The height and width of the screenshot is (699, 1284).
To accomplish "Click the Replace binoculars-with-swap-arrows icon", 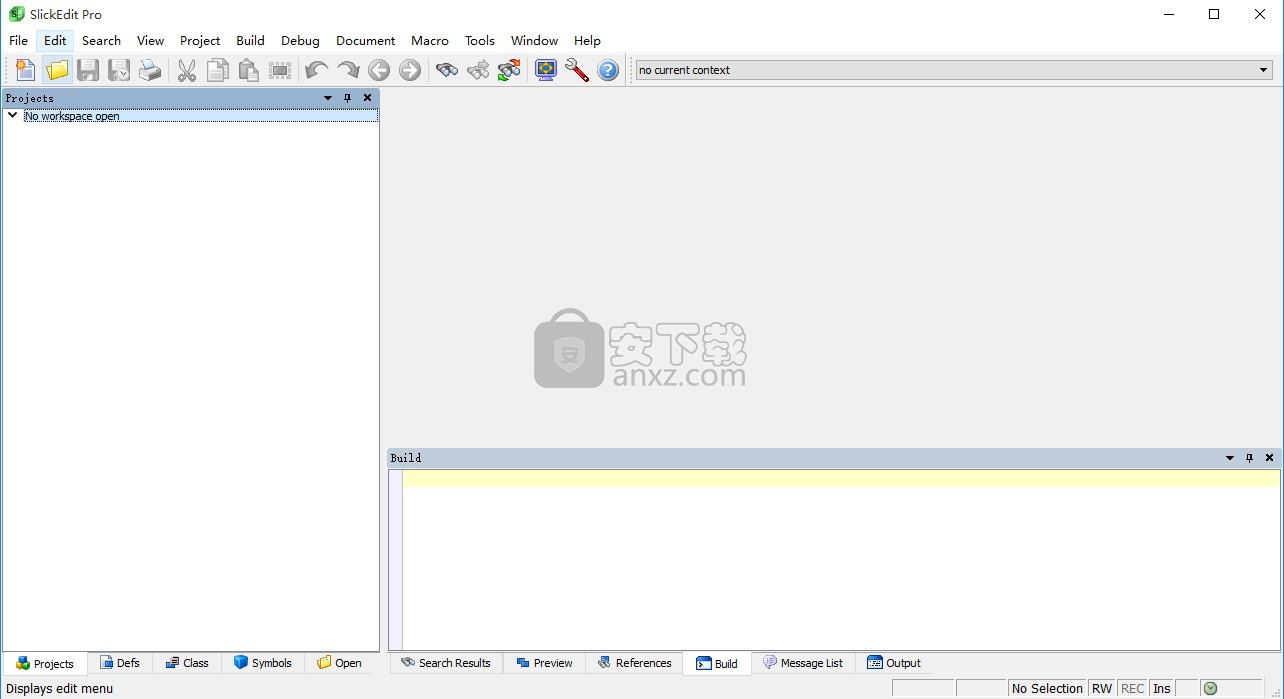I will coord(509,70).
